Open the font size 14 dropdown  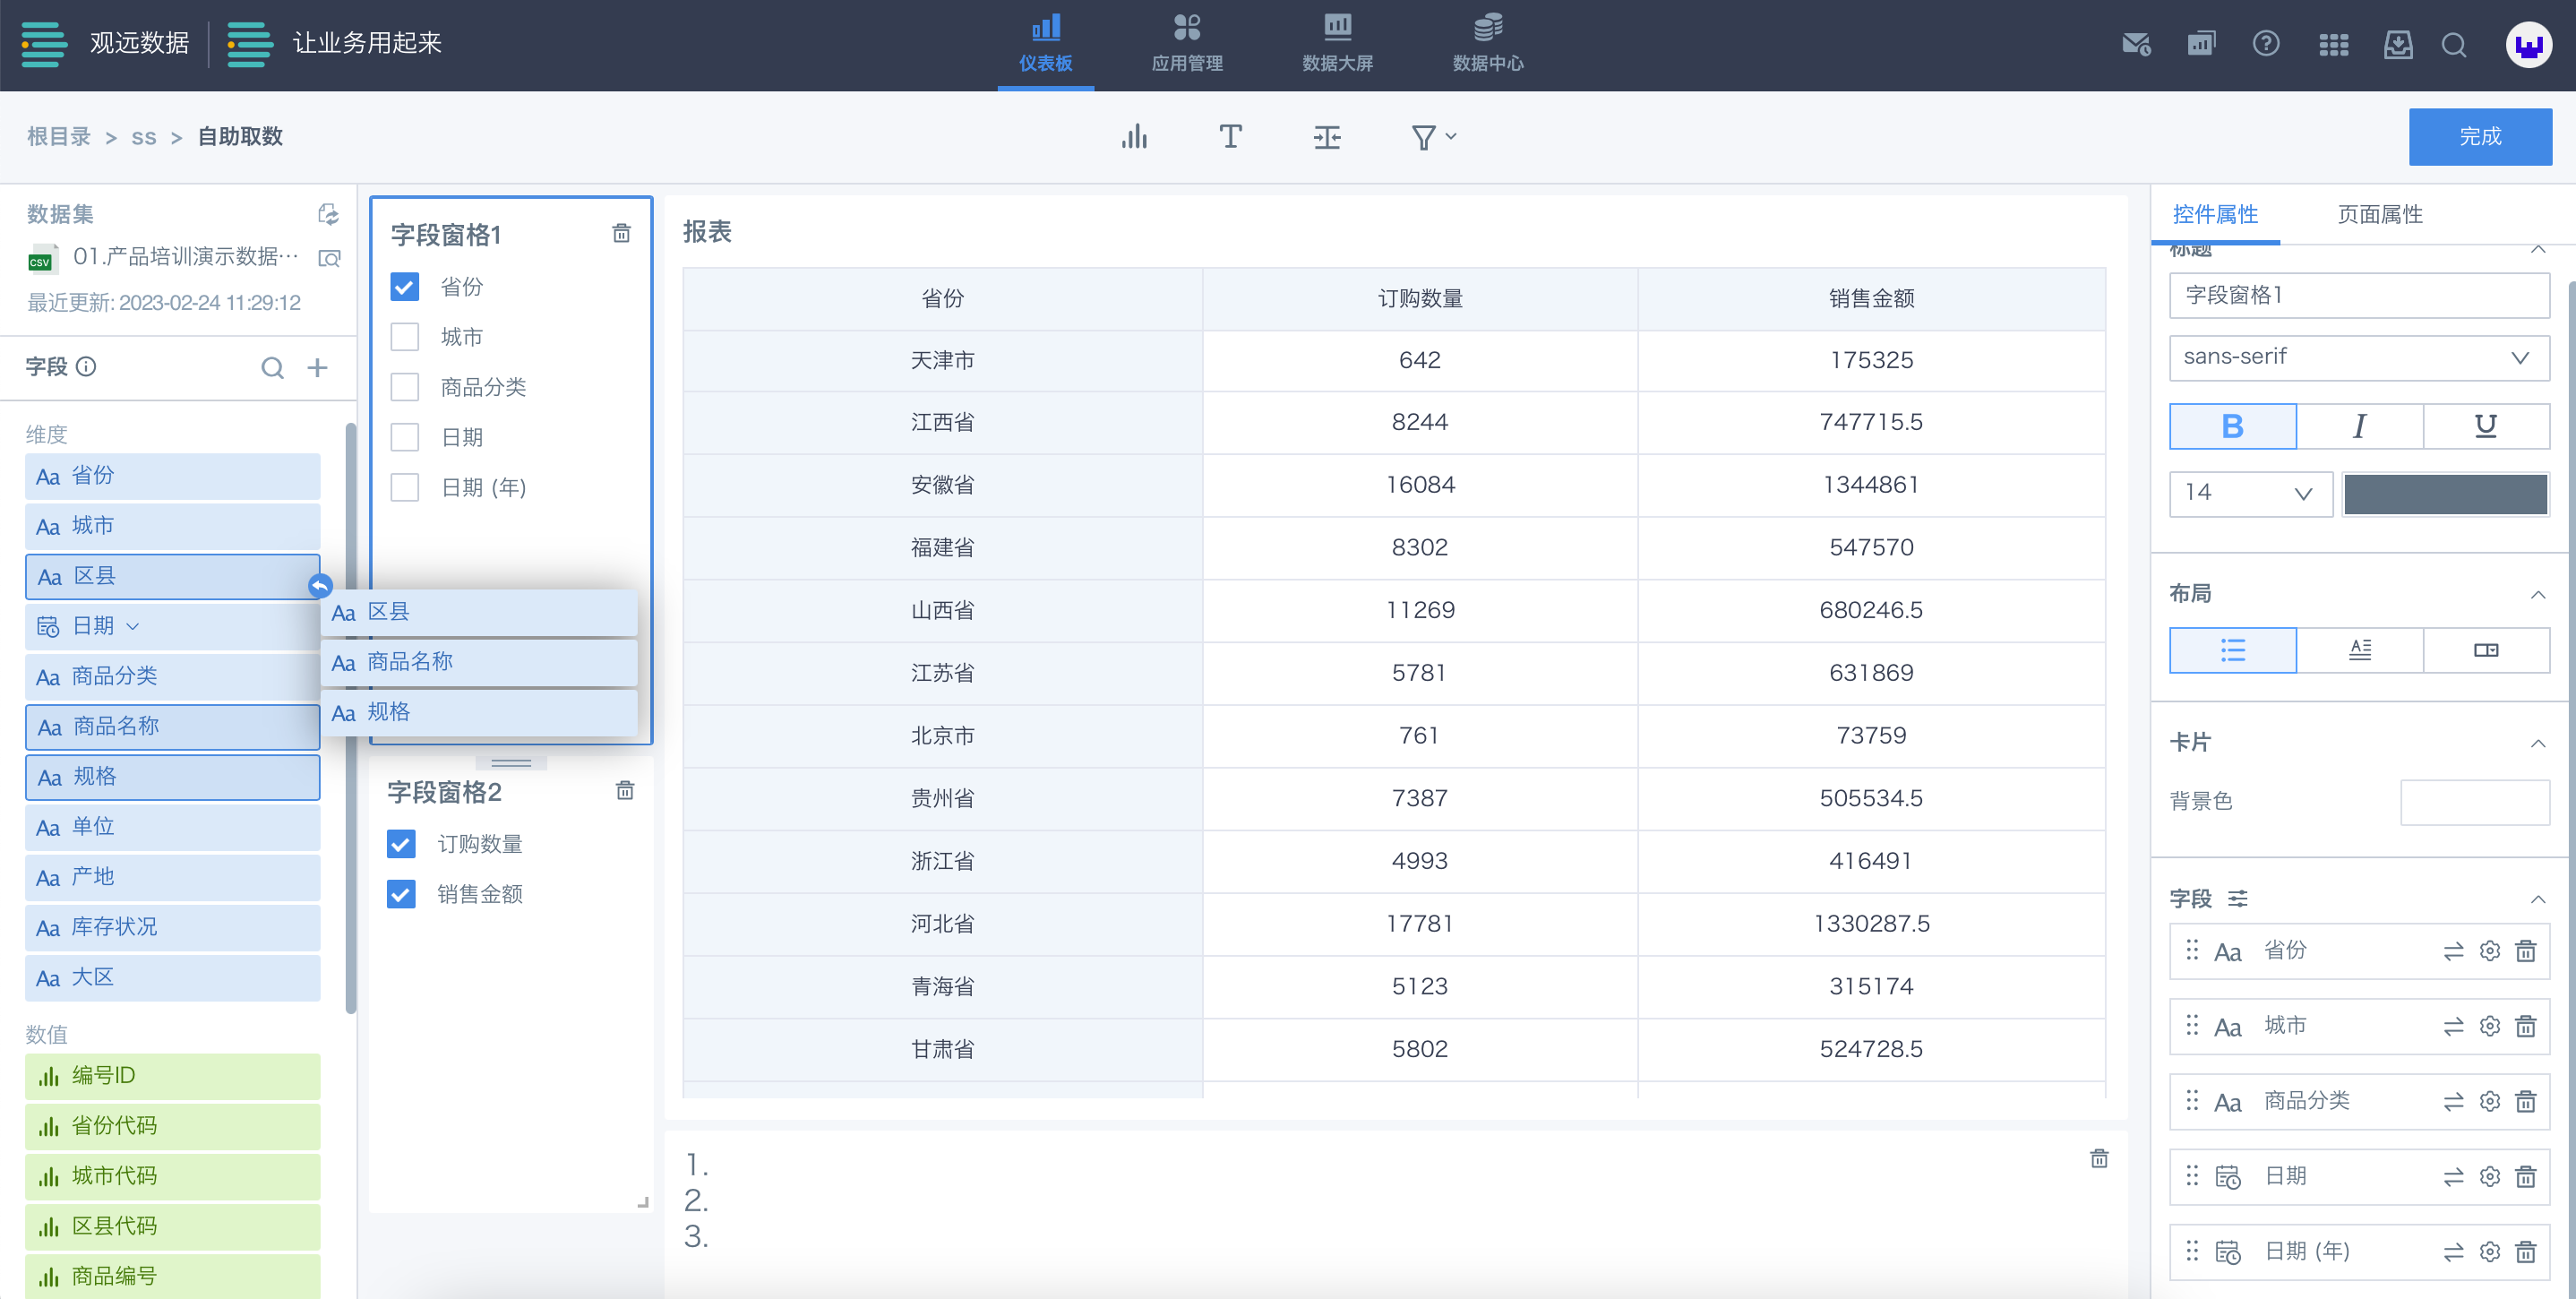pyautogui.click(x=2249, y=493)
